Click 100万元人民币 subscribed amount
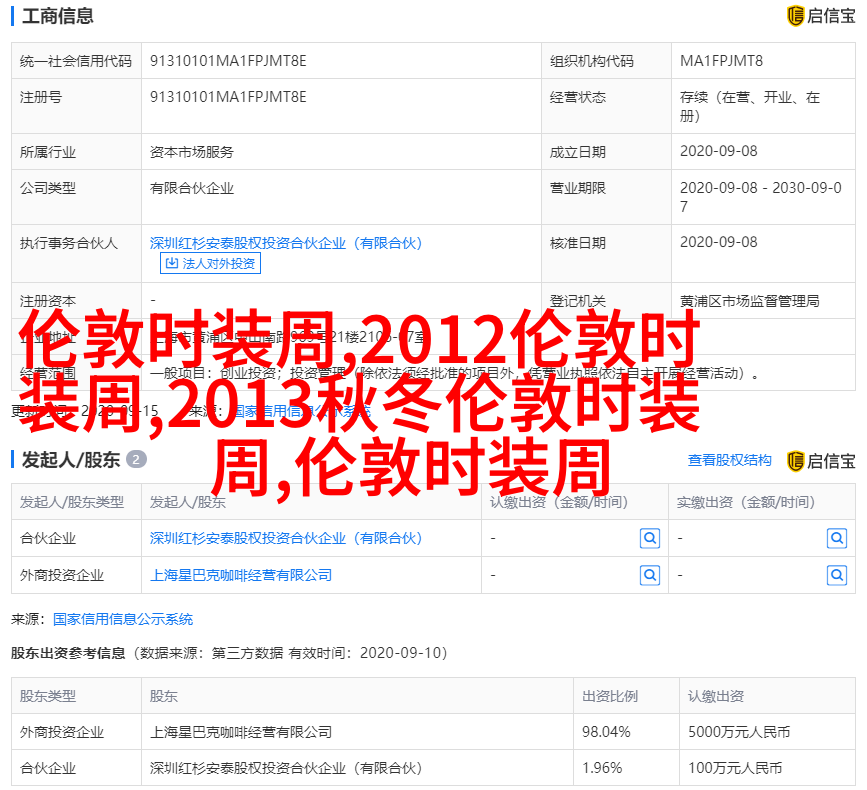The width and height of the screenshot is (867, 790). coord(735,768)
